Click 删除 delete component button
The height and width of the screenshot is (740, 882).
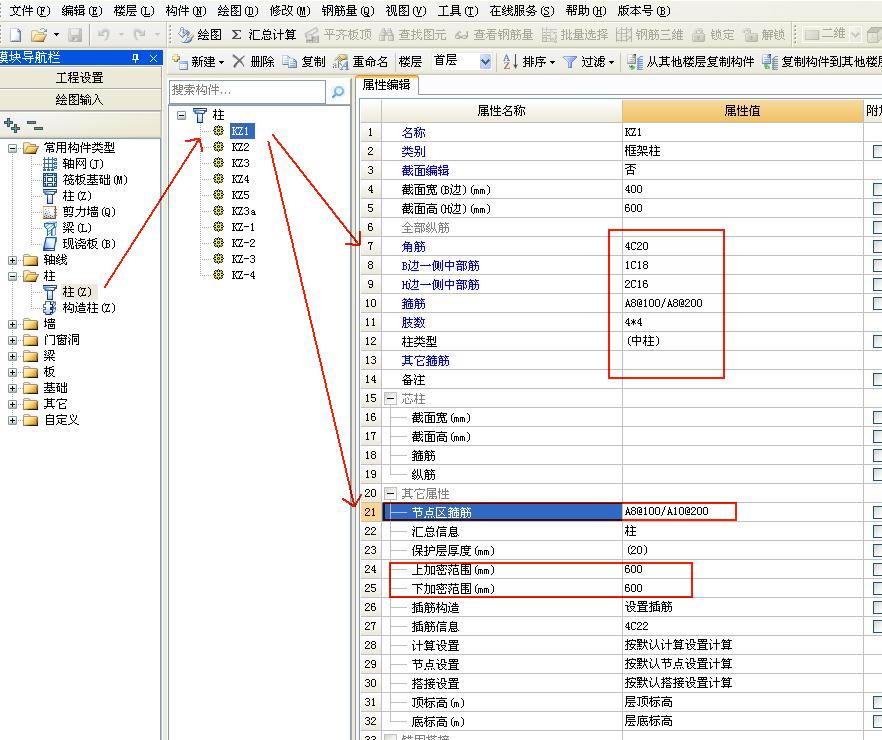[x=254, y=61]
